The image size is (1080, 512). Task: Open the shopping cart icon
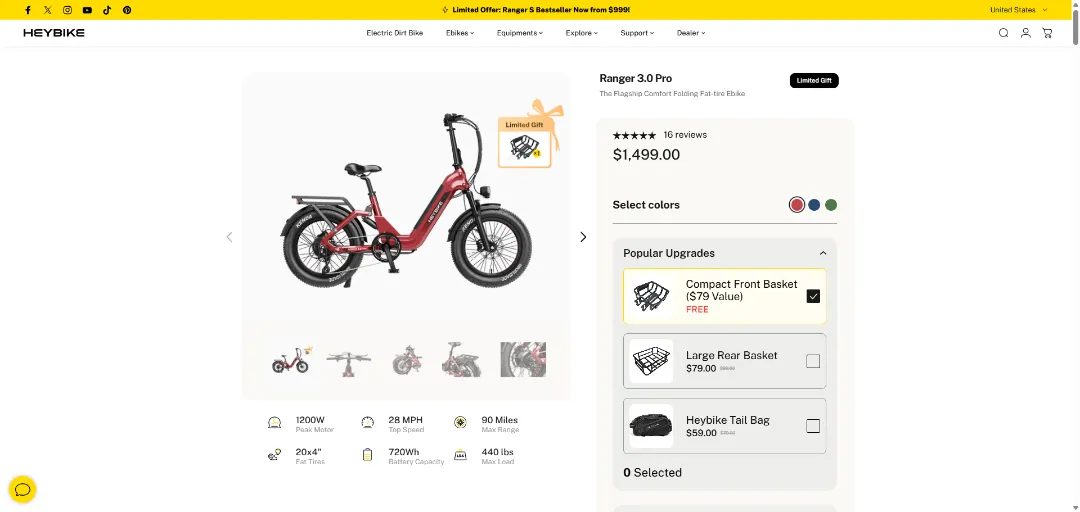[1047, 33]
